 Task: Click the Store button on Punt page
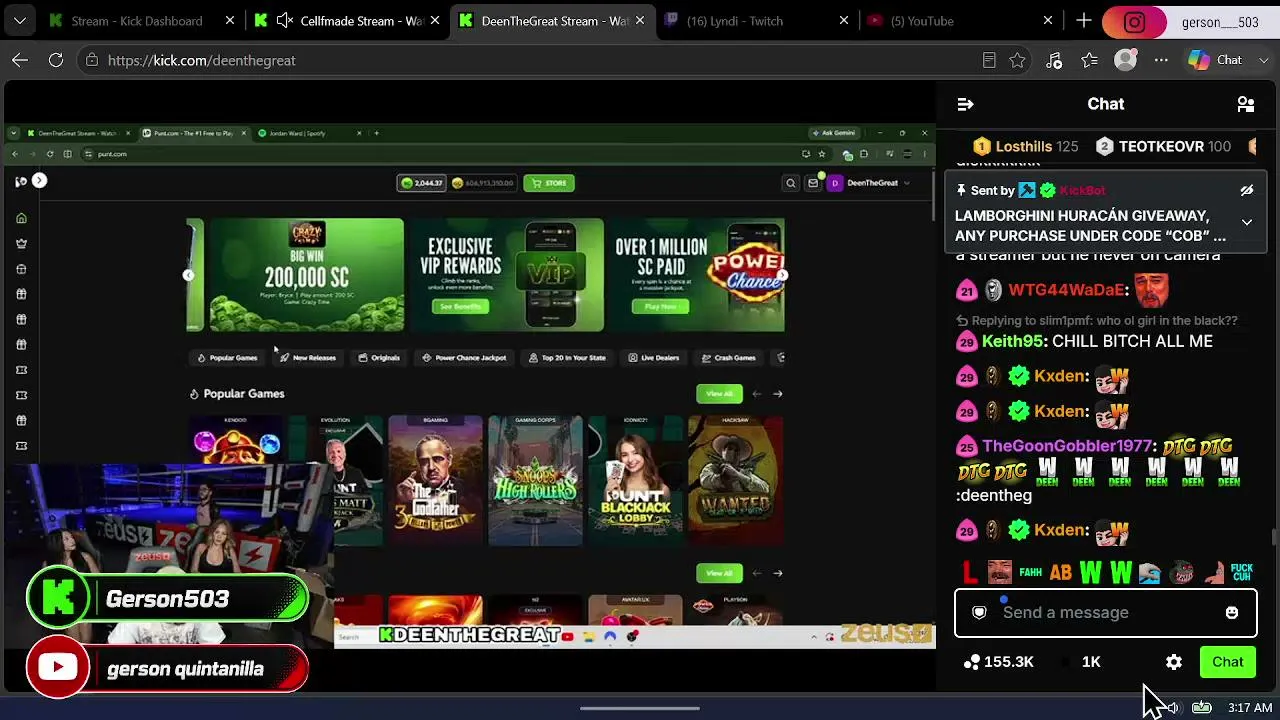point(550,183)
